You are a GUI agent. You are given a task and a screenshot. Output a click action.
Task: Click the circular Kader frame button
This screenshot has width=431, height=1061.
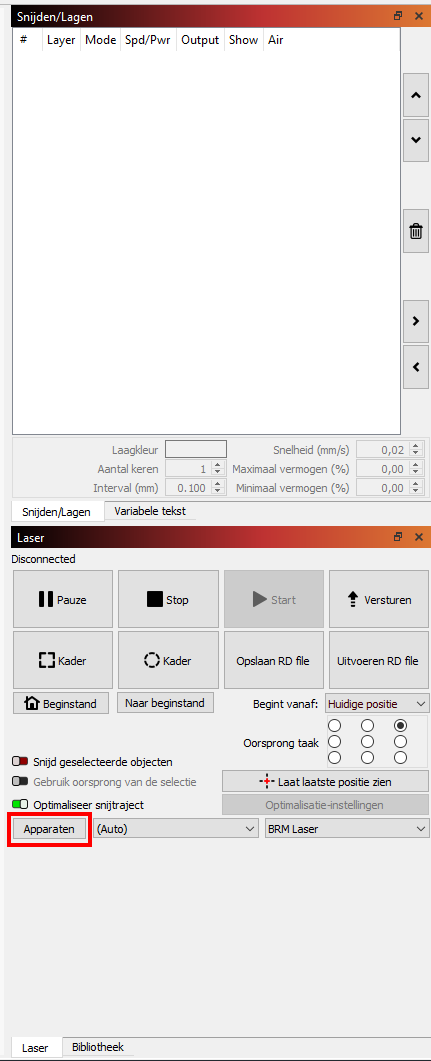pyautogui.click(x=168, y=660)
